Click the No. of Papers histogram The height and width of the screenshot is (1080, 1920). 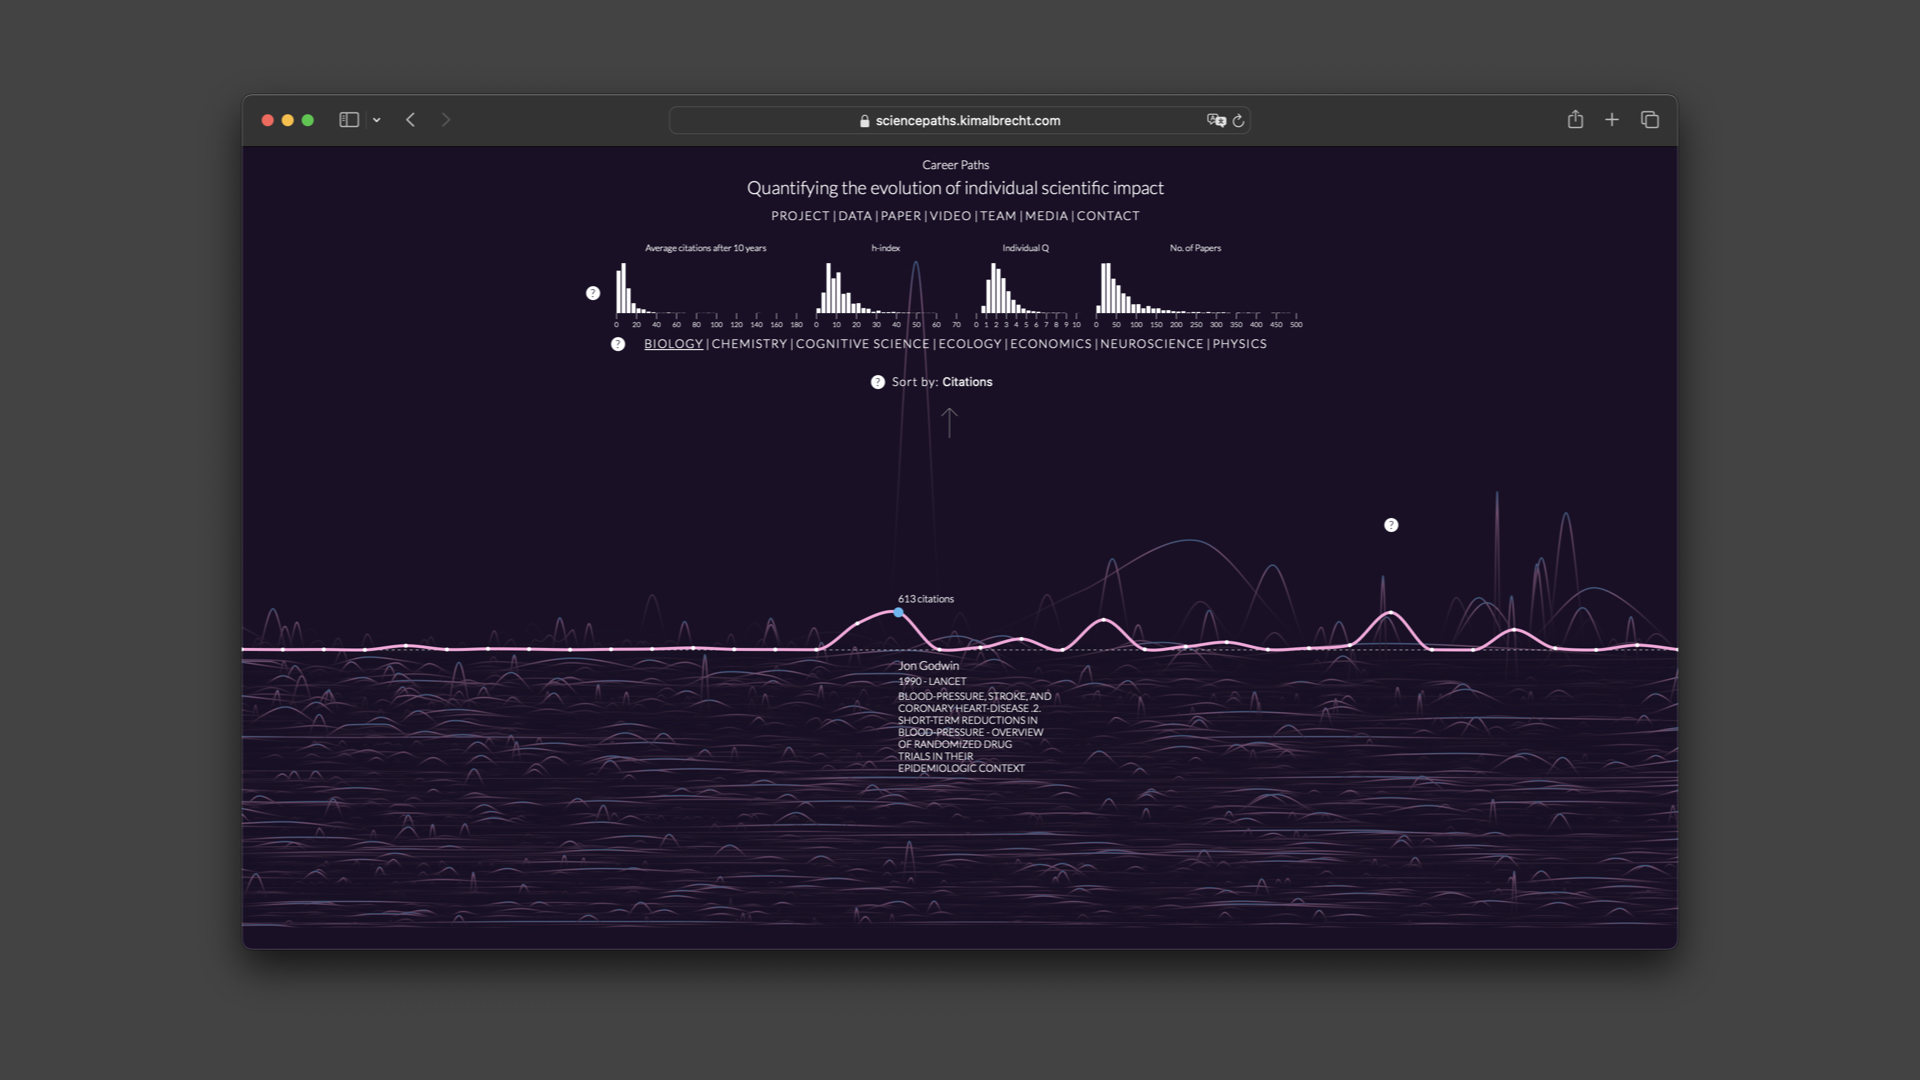(1196, 291)
